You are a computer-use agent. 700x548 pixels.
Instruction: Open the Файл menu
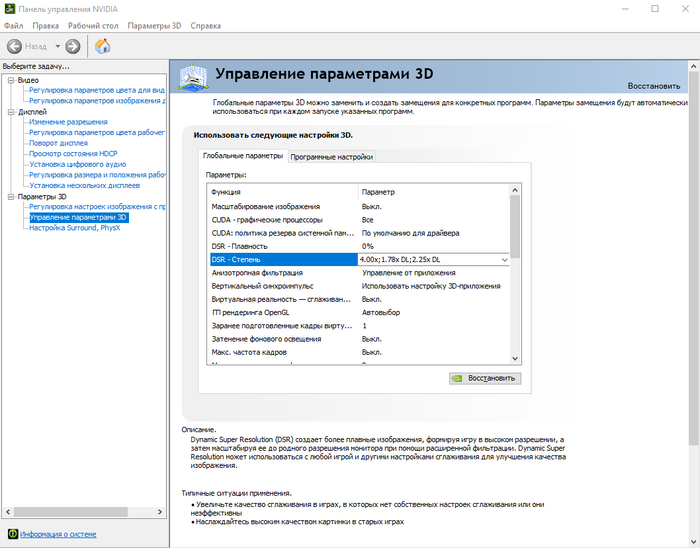coord(13,25)
